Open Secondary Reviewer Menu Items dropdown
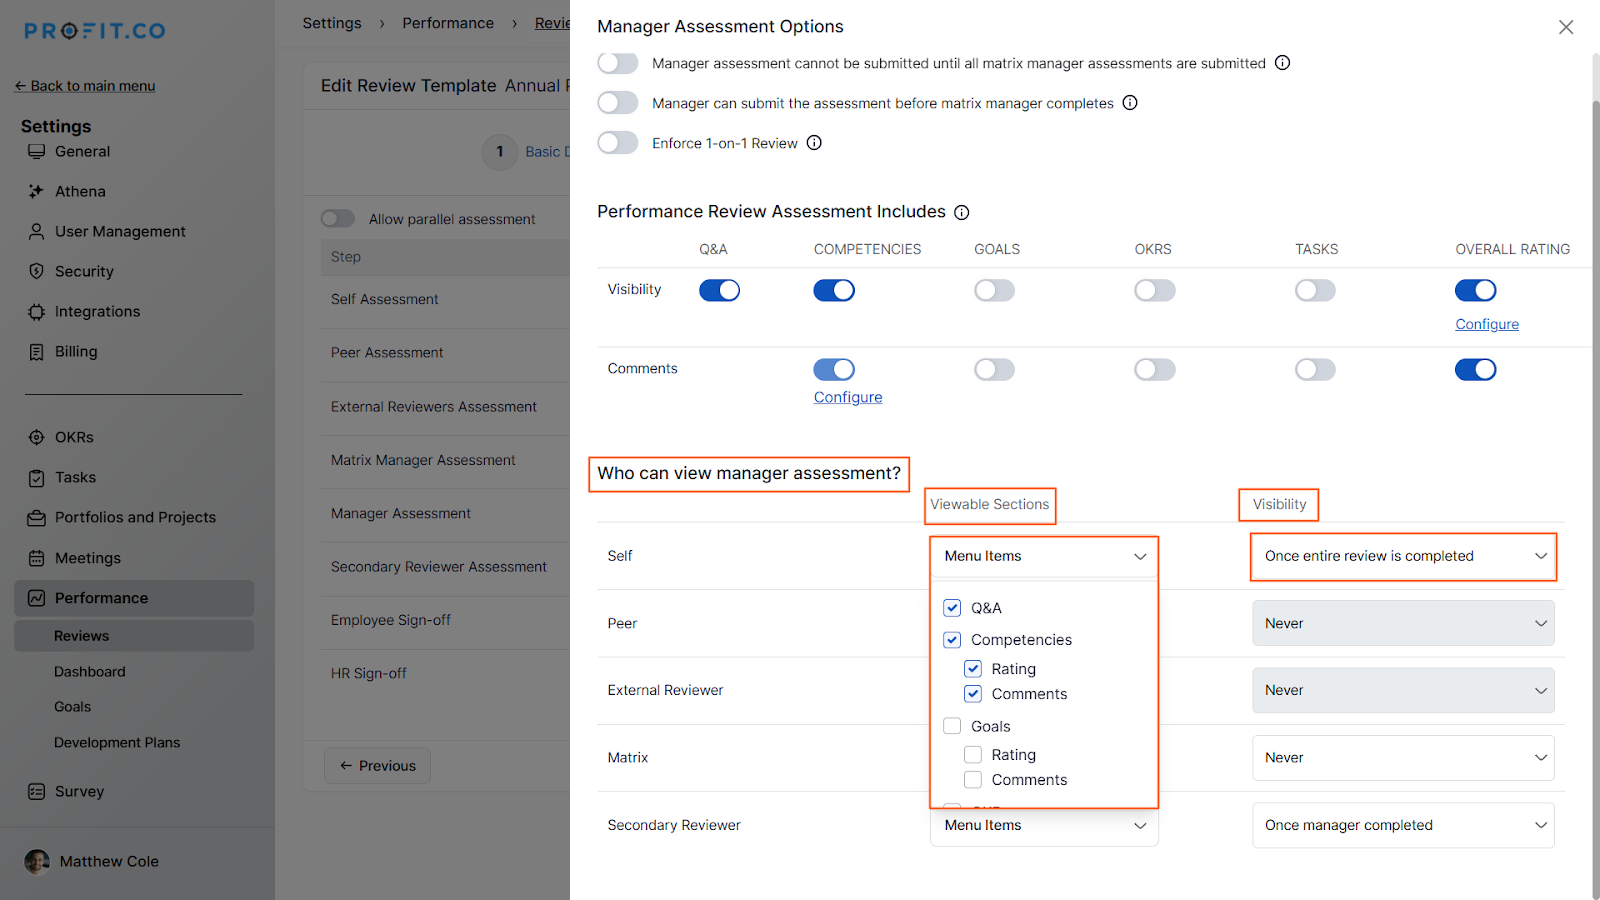The width and height of the screenshot is (1600, 900). tap(1044, 826)
